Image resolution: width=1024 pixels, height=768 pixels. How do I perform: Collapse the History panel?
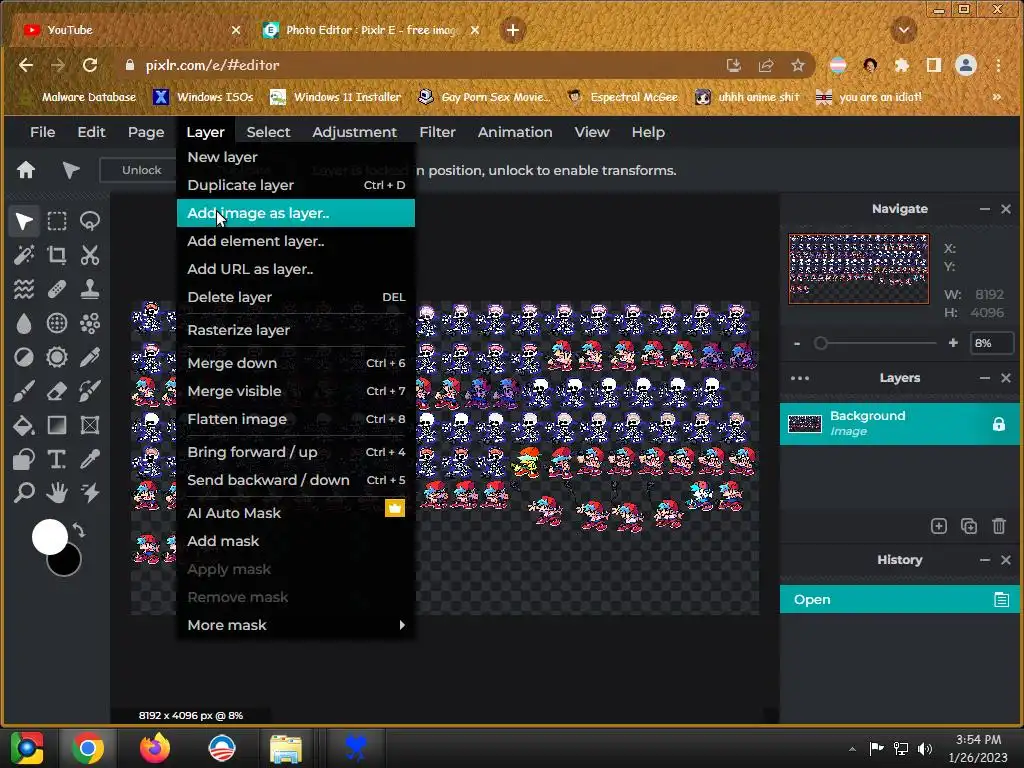point(985,560)
